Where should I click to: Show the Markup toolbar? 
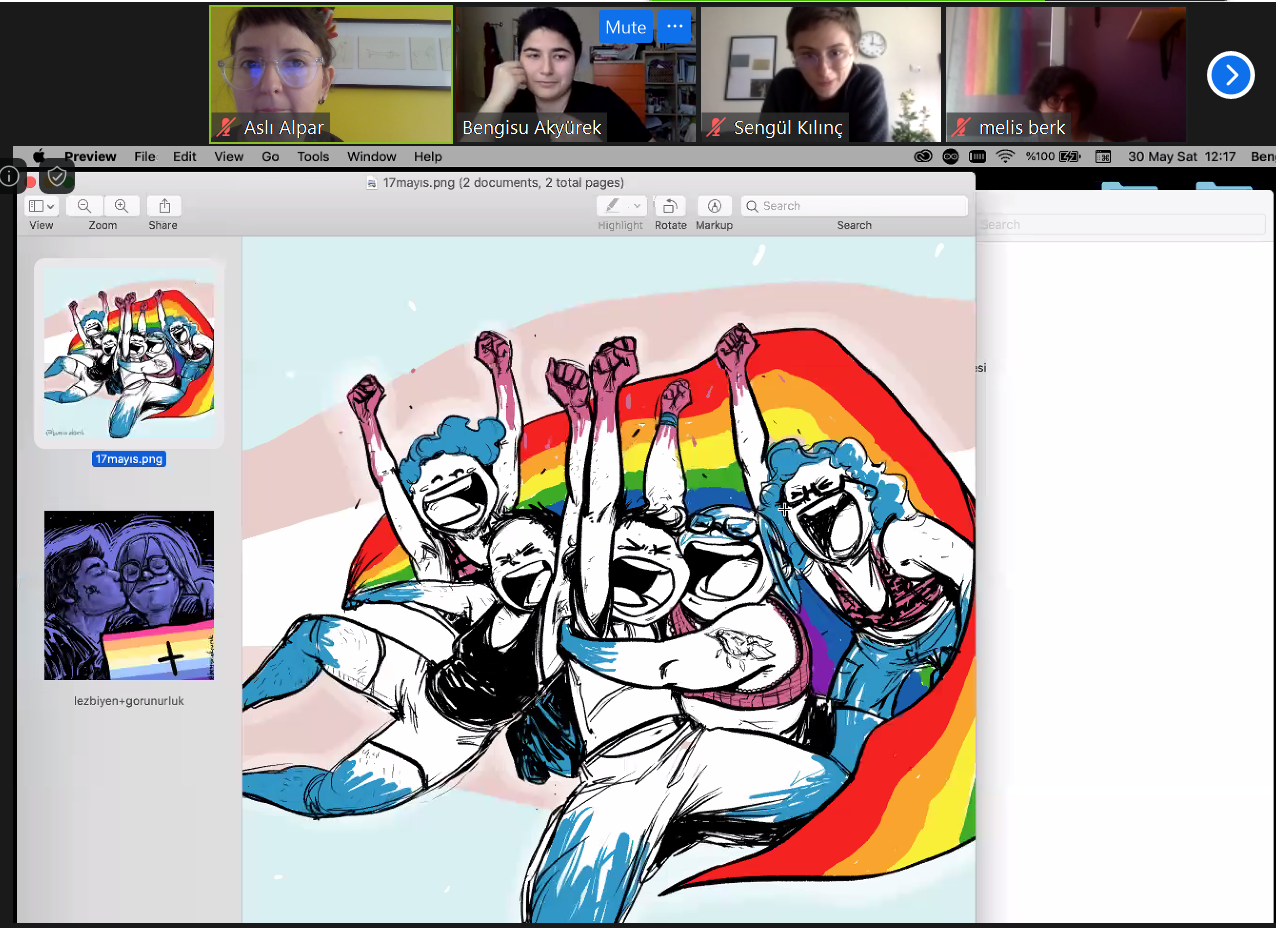[x=714, y=206]
